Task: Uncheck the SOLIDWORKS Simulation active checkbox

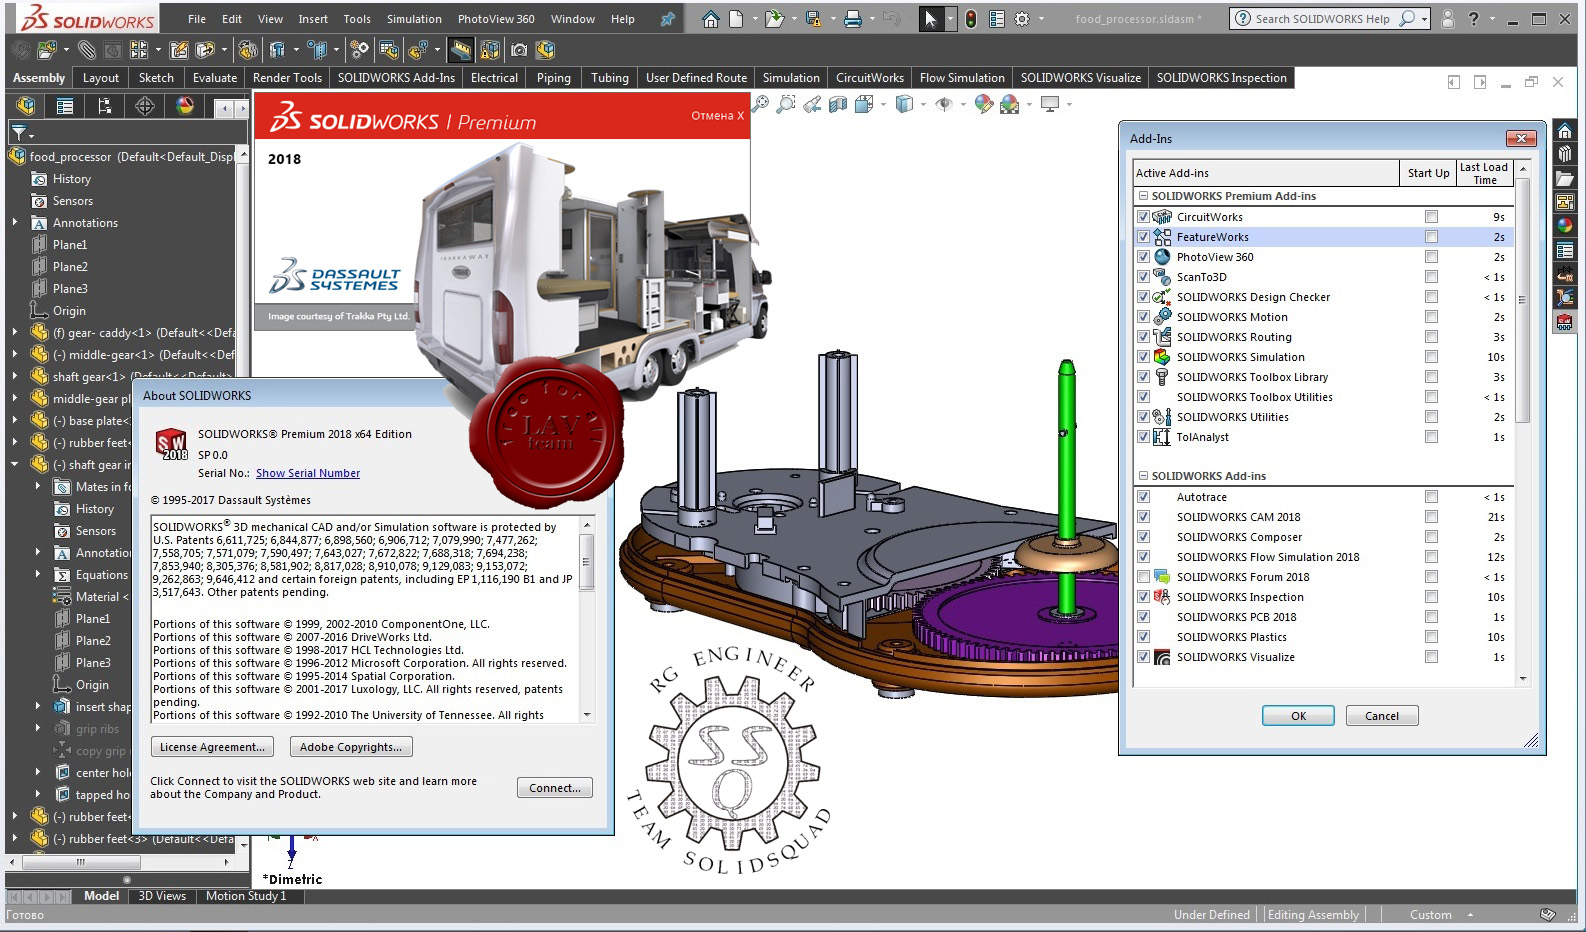Action: click(x=1143, y=357)
